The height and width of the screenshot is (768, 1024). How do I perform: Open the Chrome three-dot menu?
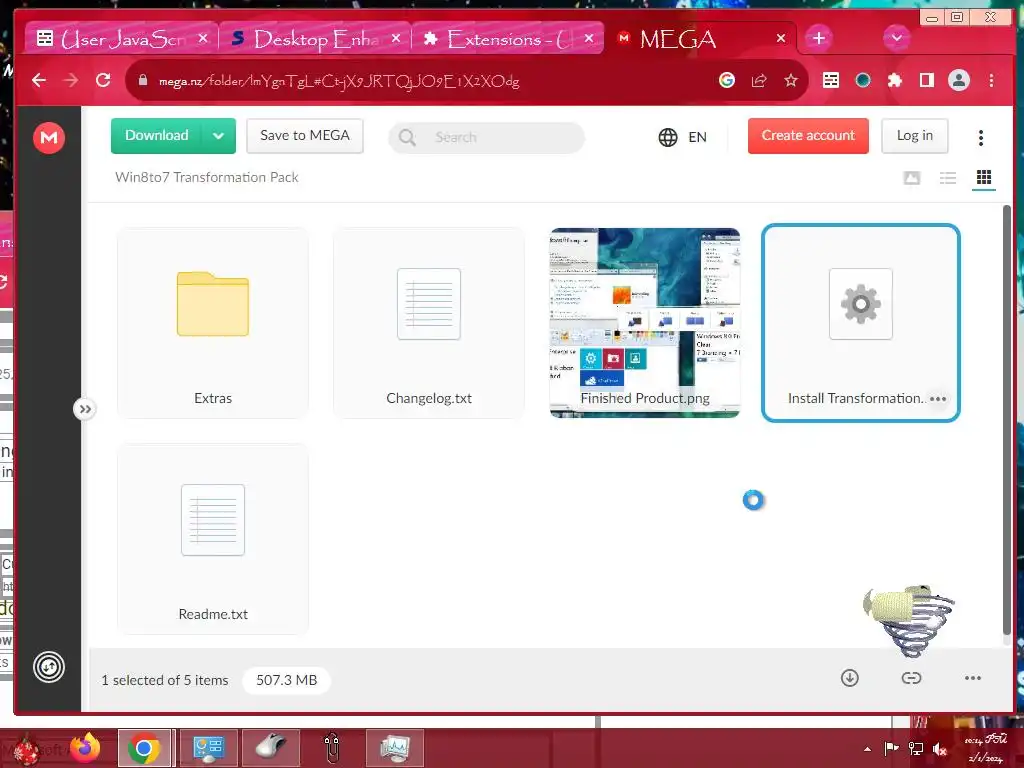click(x=991, y=80)
